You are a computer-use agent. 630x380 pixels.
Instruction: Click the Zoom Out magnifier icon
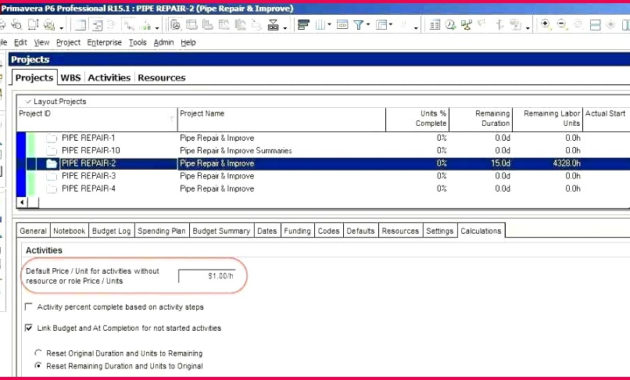click(x=562, y=25)
